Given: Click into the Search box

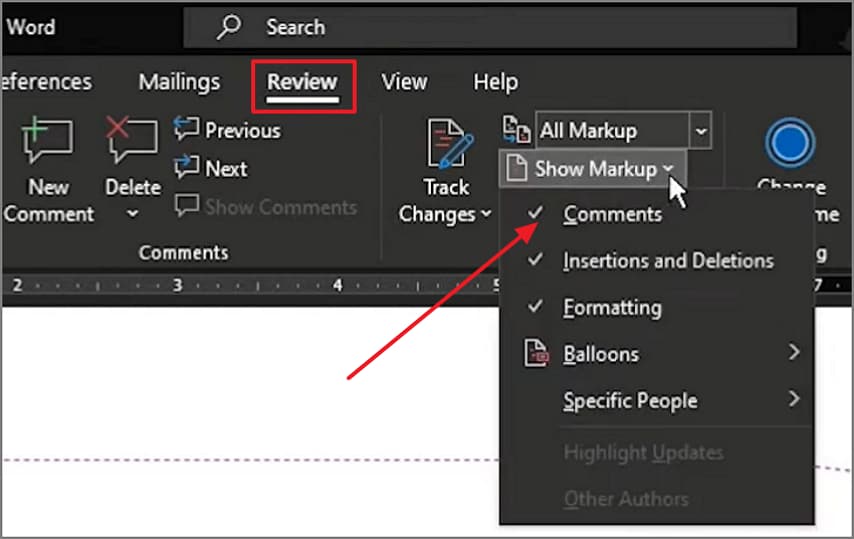Looking at the screenshot, I should [500, 28].
